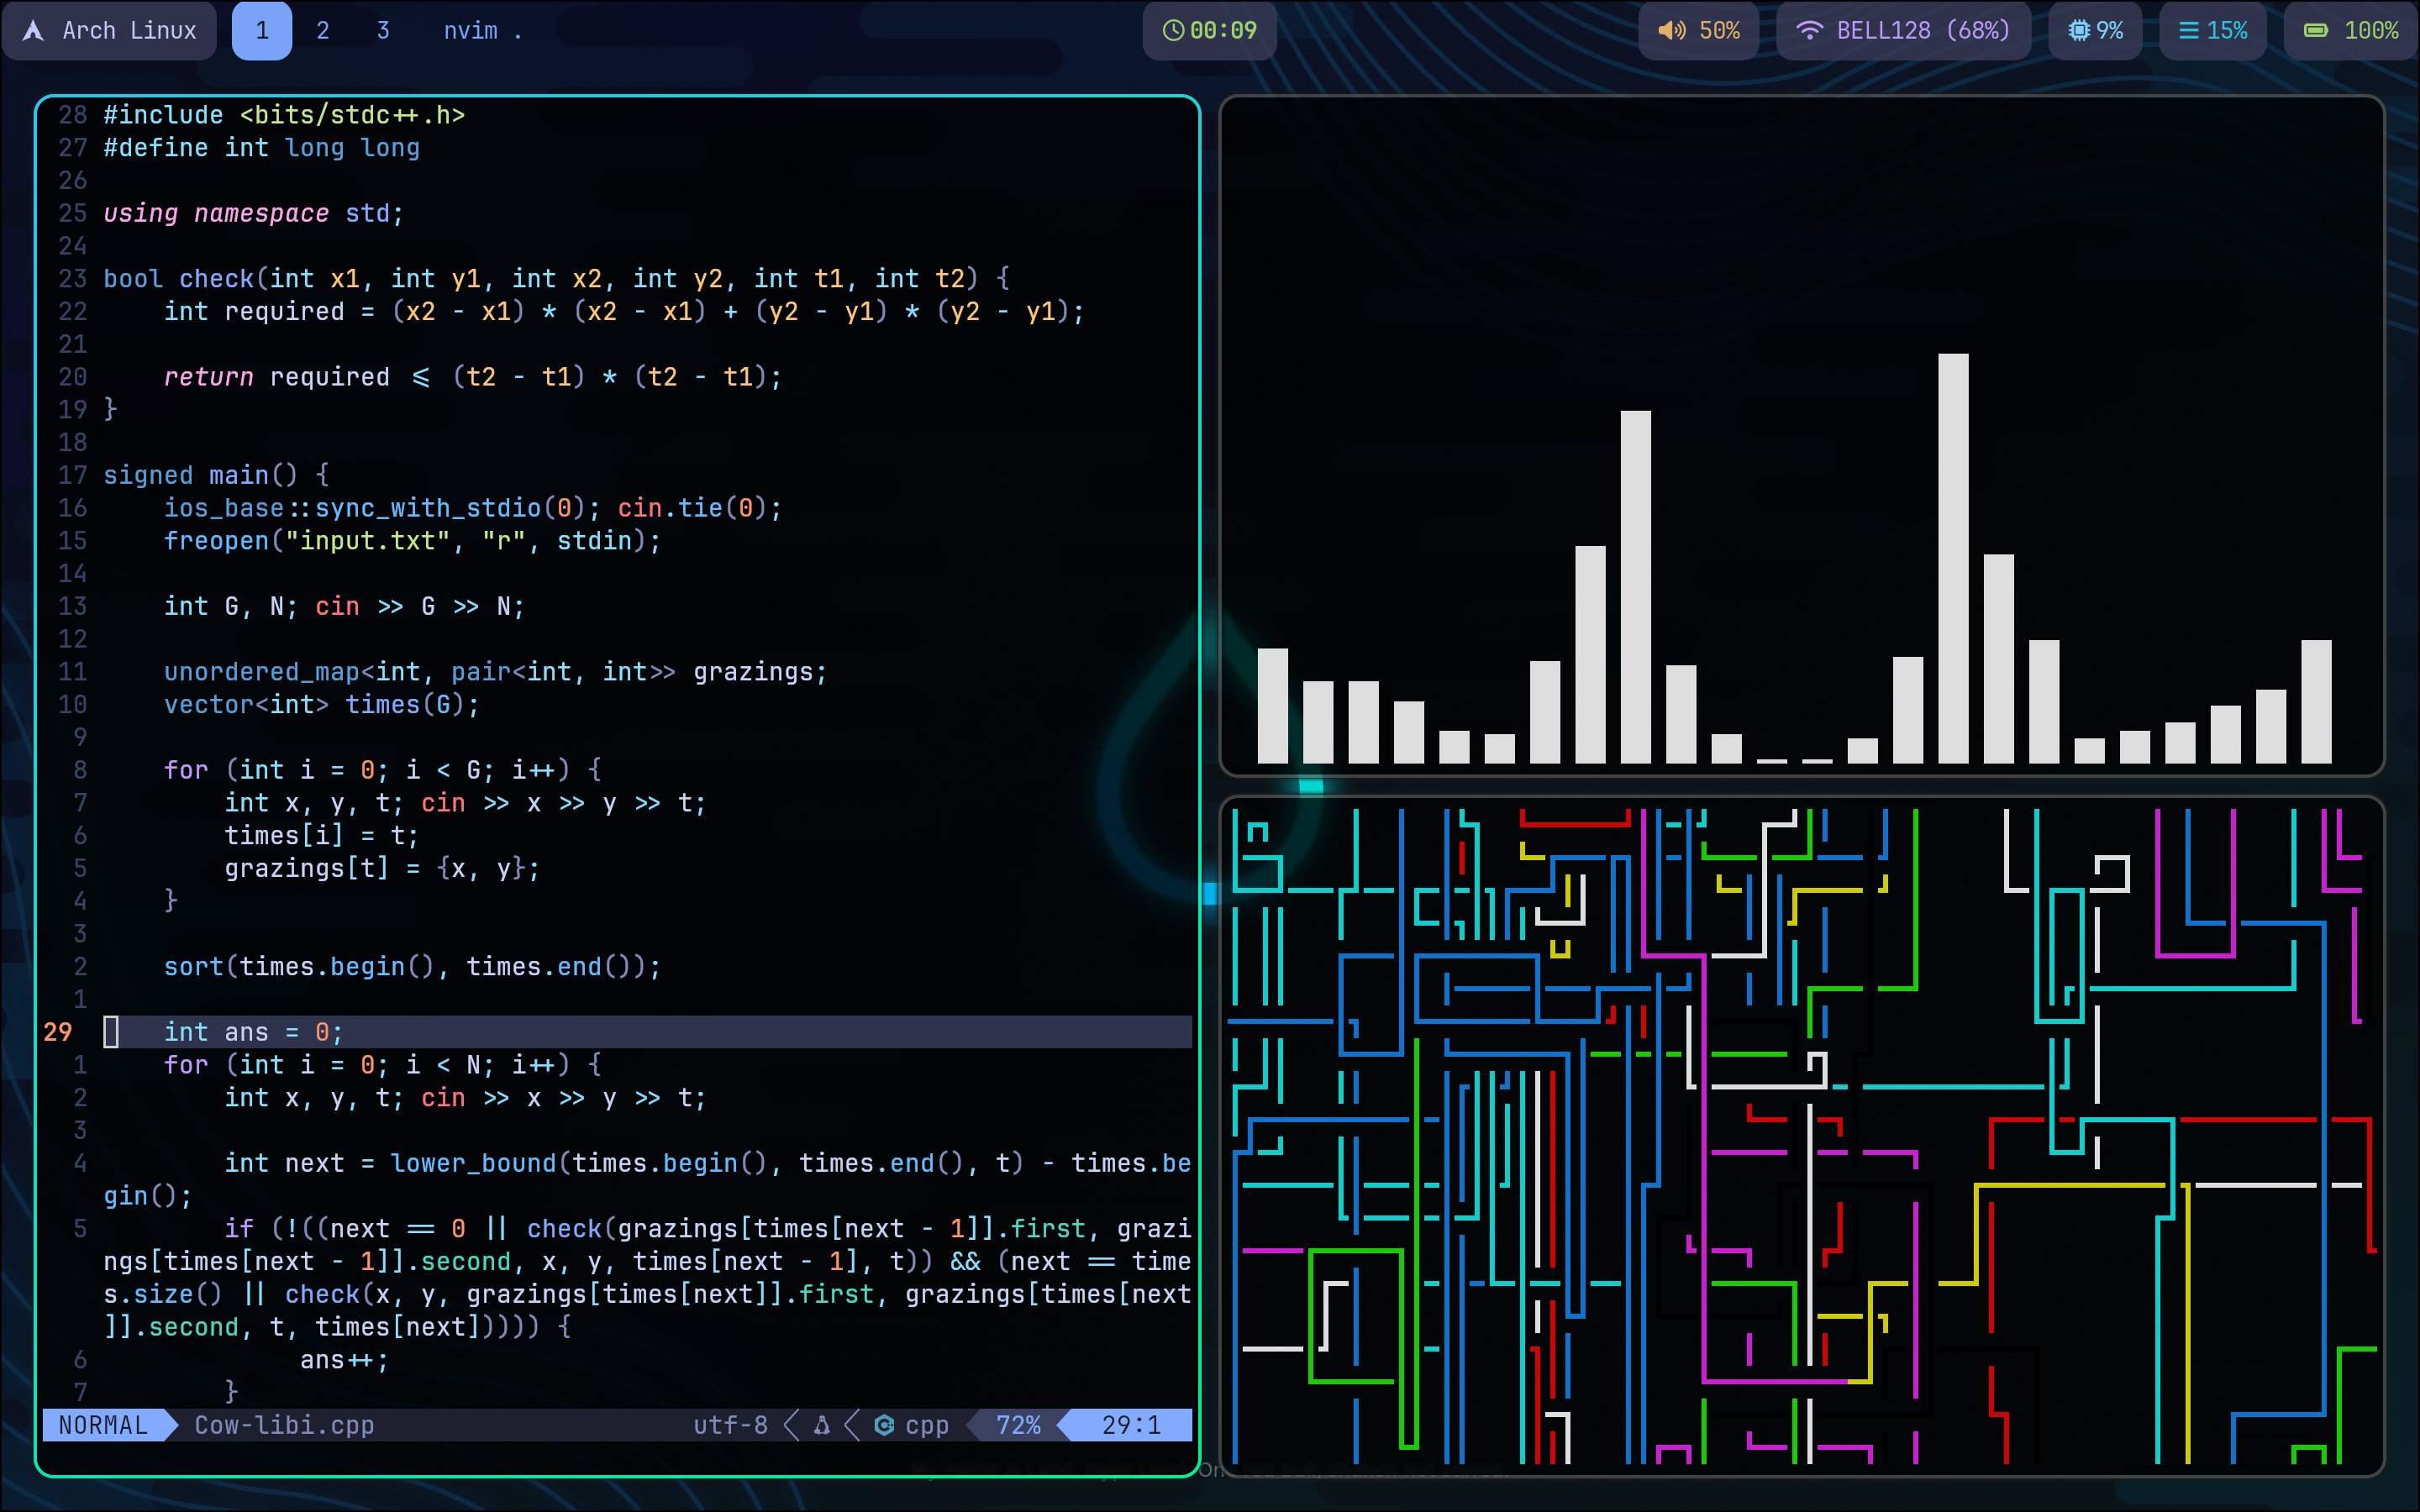Screen dimensions: 2420x1512
Task: Click the cpp filetype label
Action: tap(927, 1426)
